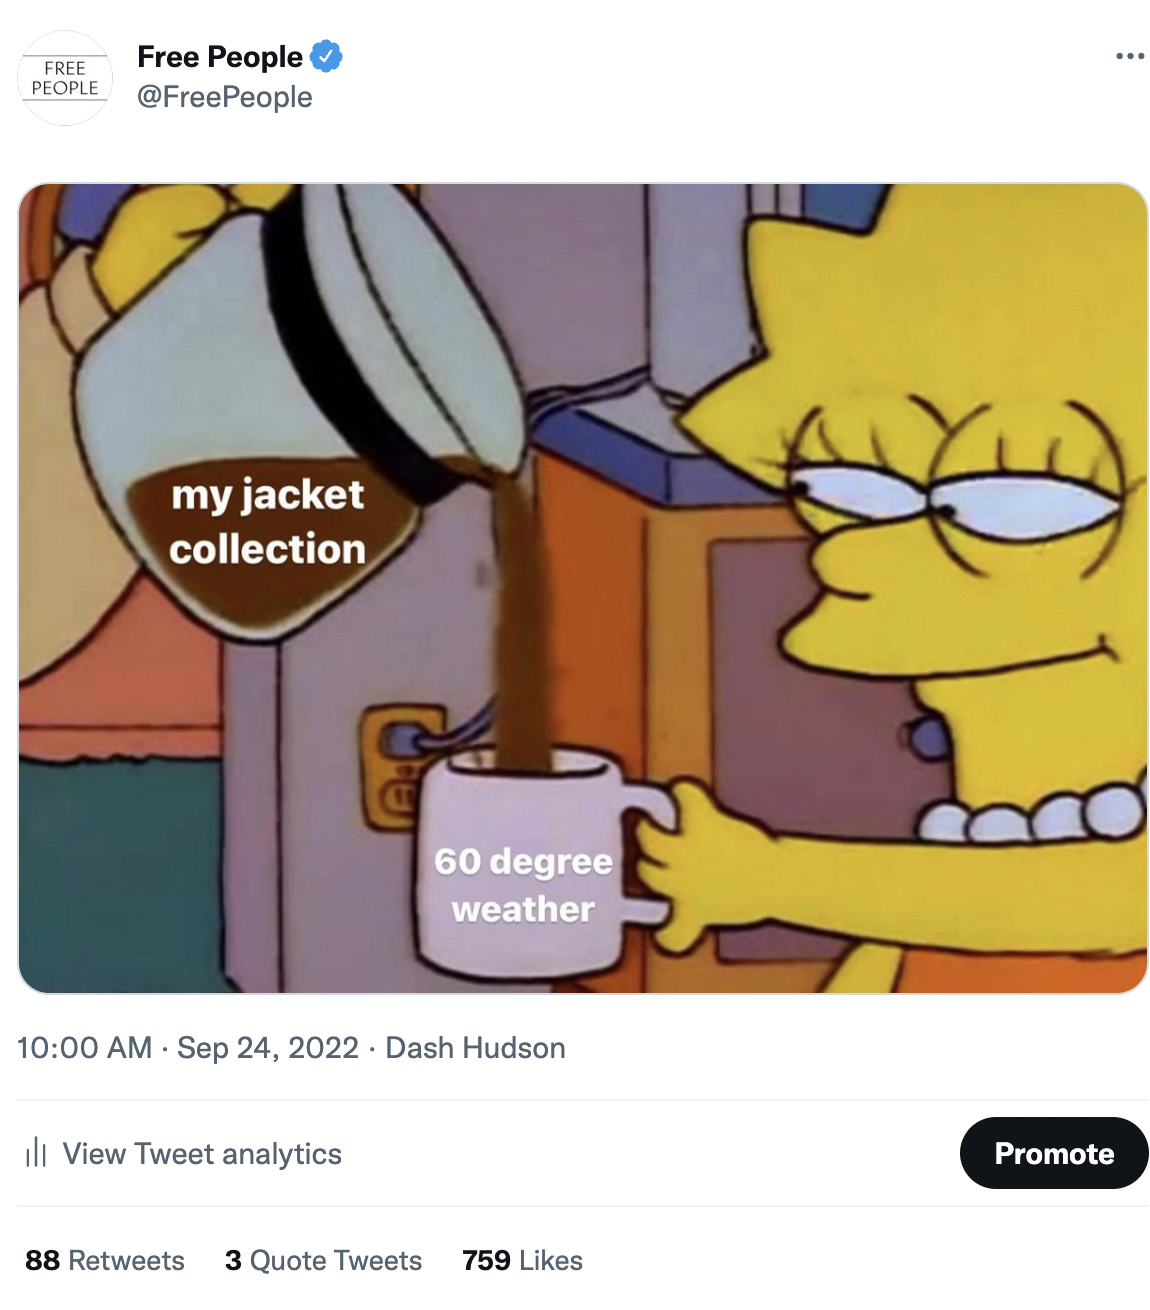Open the Dash Hudson source link
This screenshot has height=1310, width=1150.
[475, 1048]
